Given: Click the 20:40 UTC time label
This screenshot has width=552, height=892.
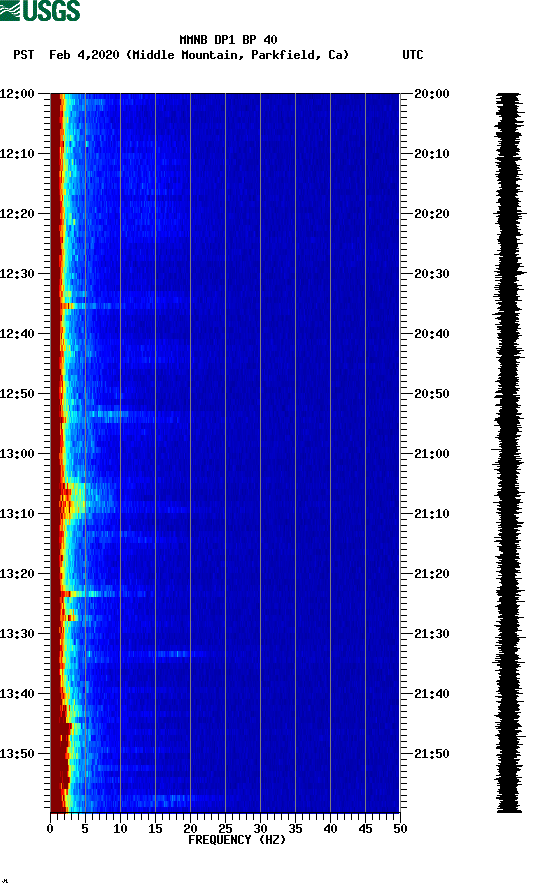Looking at the screenshot, I should pos(431,334).
